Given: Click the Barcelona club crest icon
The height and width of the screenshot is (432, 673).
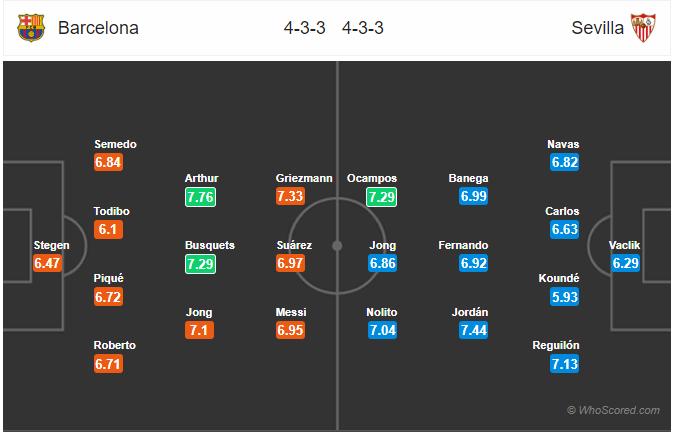Looking at the screenshot, I should 31,28.
